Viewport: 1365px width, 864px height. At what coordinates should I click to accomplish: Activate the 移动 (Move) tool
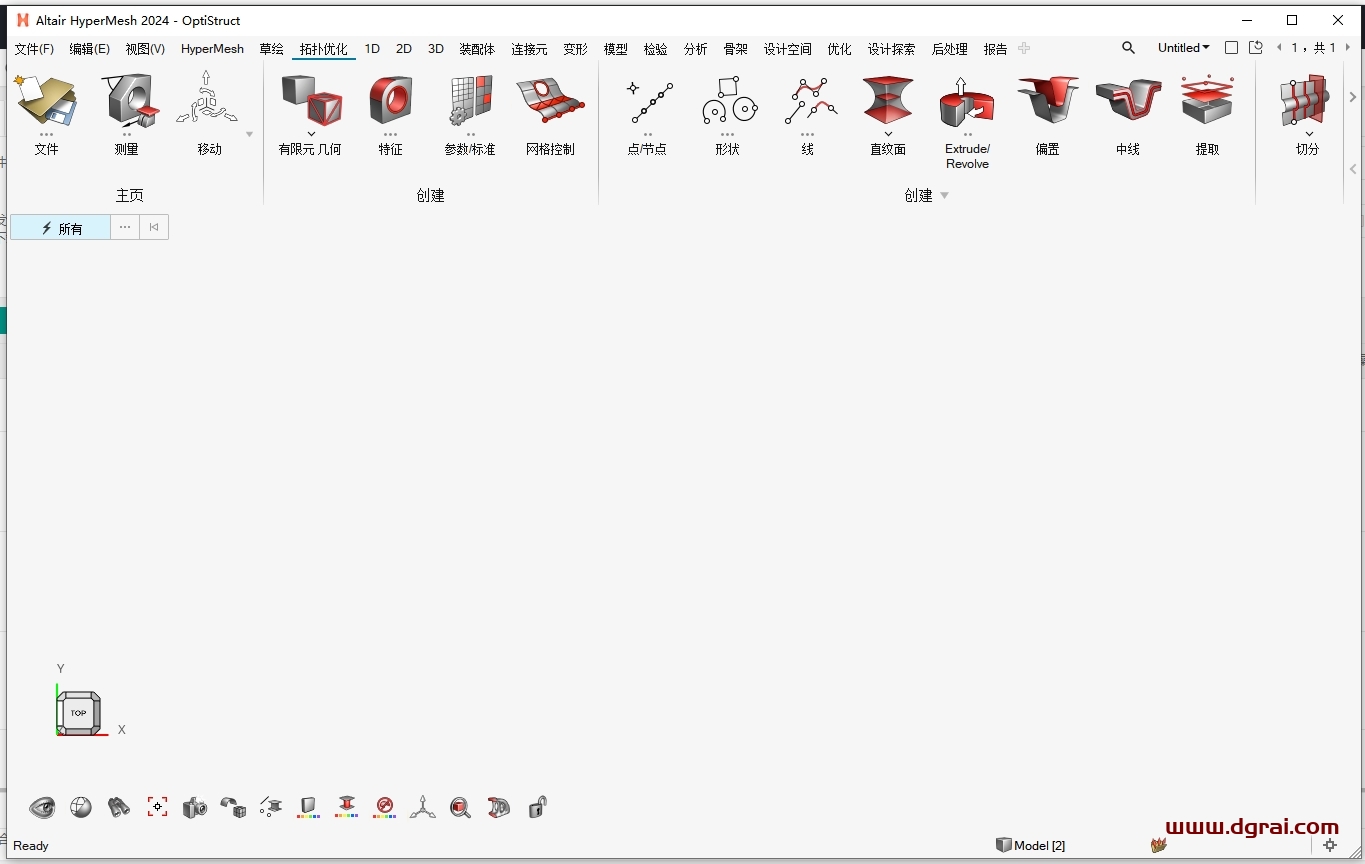click(207, 99)
